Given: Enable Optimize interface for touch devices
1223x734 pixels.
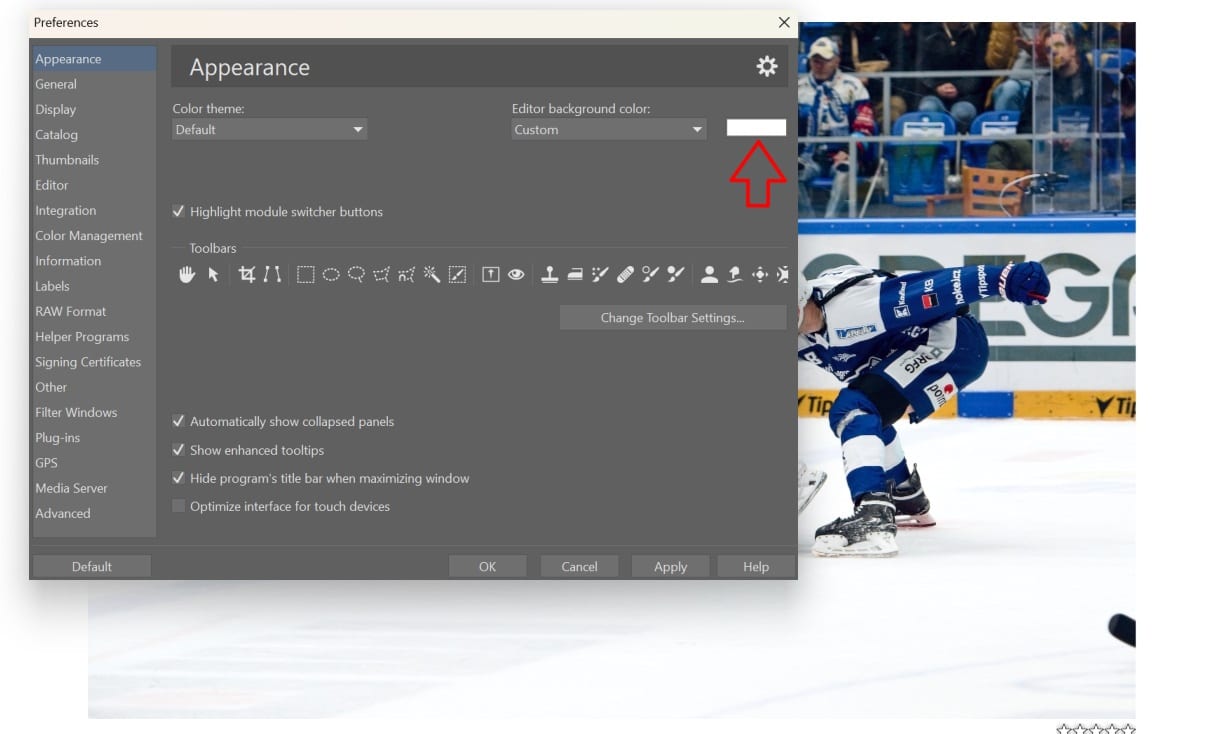Looking at the screenshot, I should click(x=178, y=506).
